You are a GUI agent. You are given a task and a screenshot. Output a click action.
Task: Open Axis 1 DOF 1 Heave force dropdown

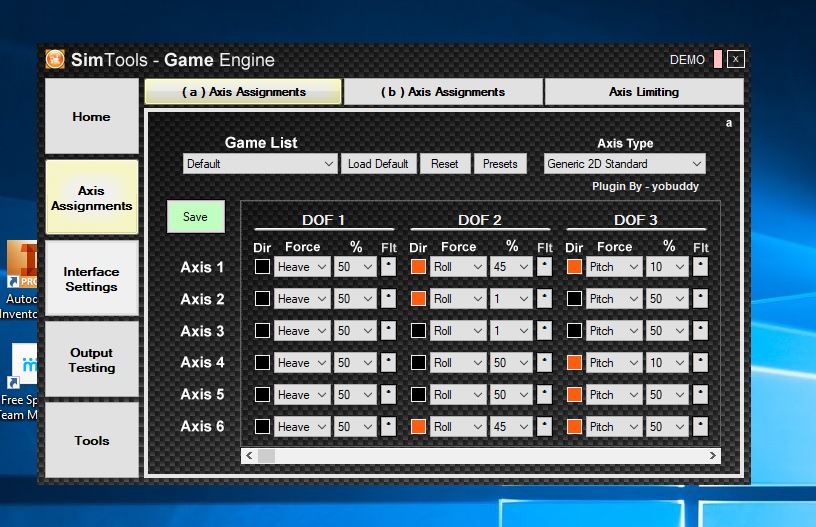[x=302, y=267]
